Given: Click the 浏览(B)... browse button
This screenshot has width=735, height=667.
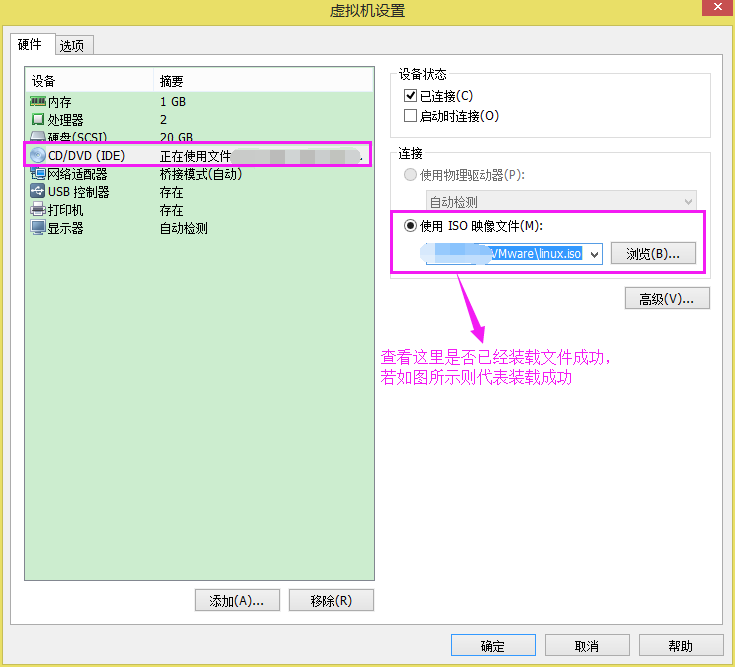Looking at the screenshot, I should (x=653, y=254).
